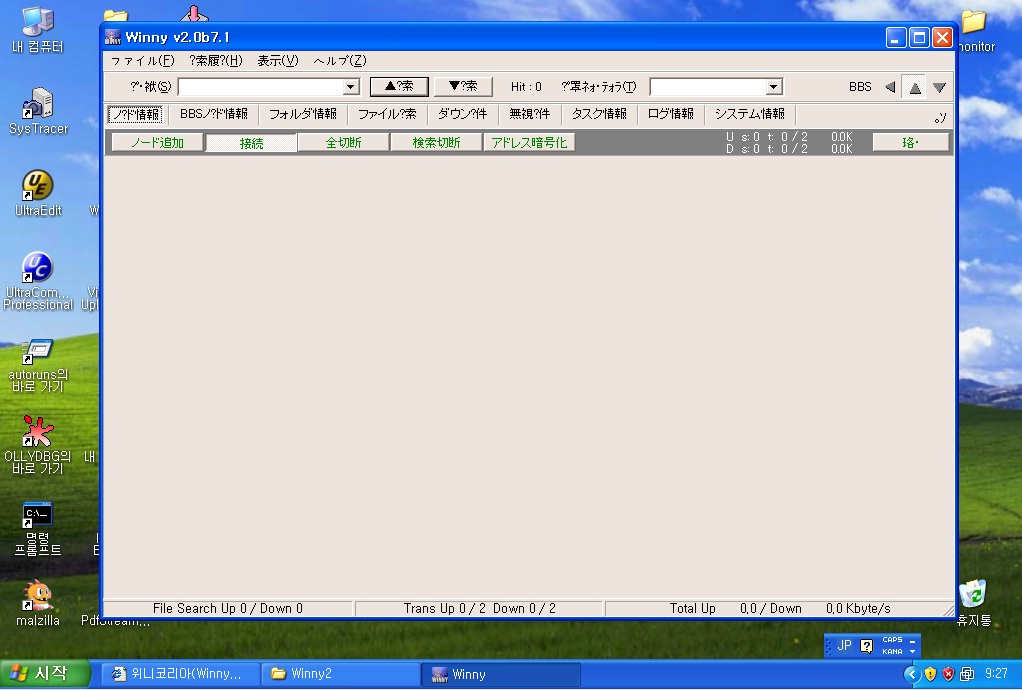
Task: Expand hidden tray icons with the chevron
Action: 912,674
